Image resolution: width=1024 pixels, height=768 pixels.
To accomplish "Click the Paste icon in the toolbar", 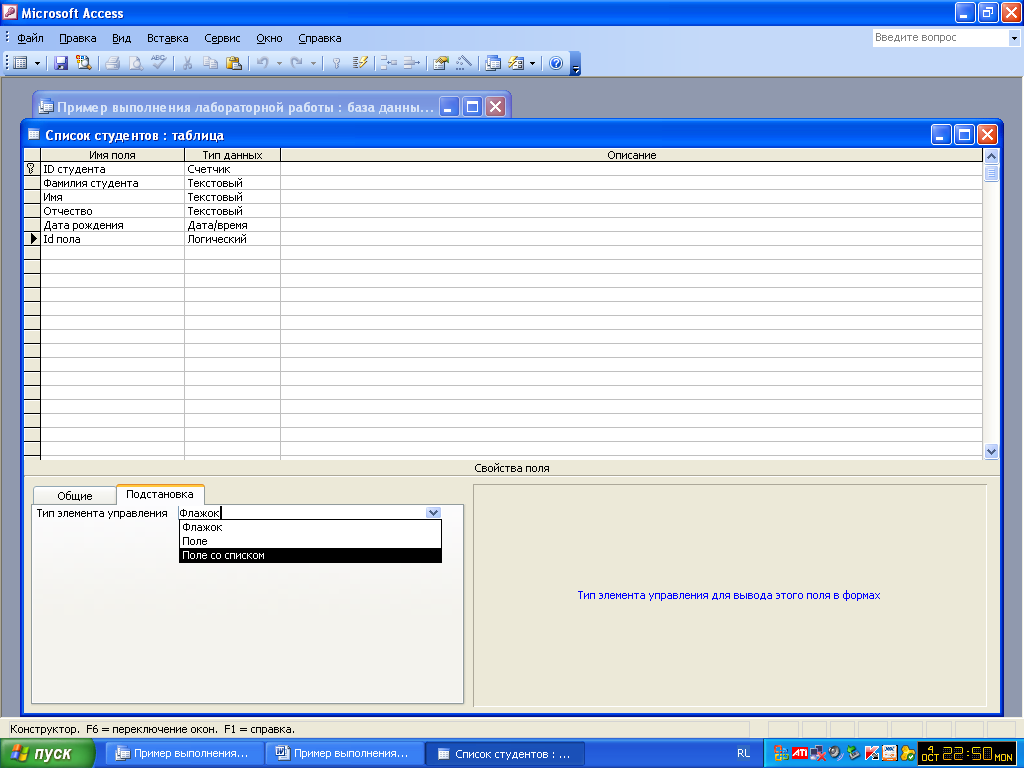I will pyautogui.click(x=233, y=63).
